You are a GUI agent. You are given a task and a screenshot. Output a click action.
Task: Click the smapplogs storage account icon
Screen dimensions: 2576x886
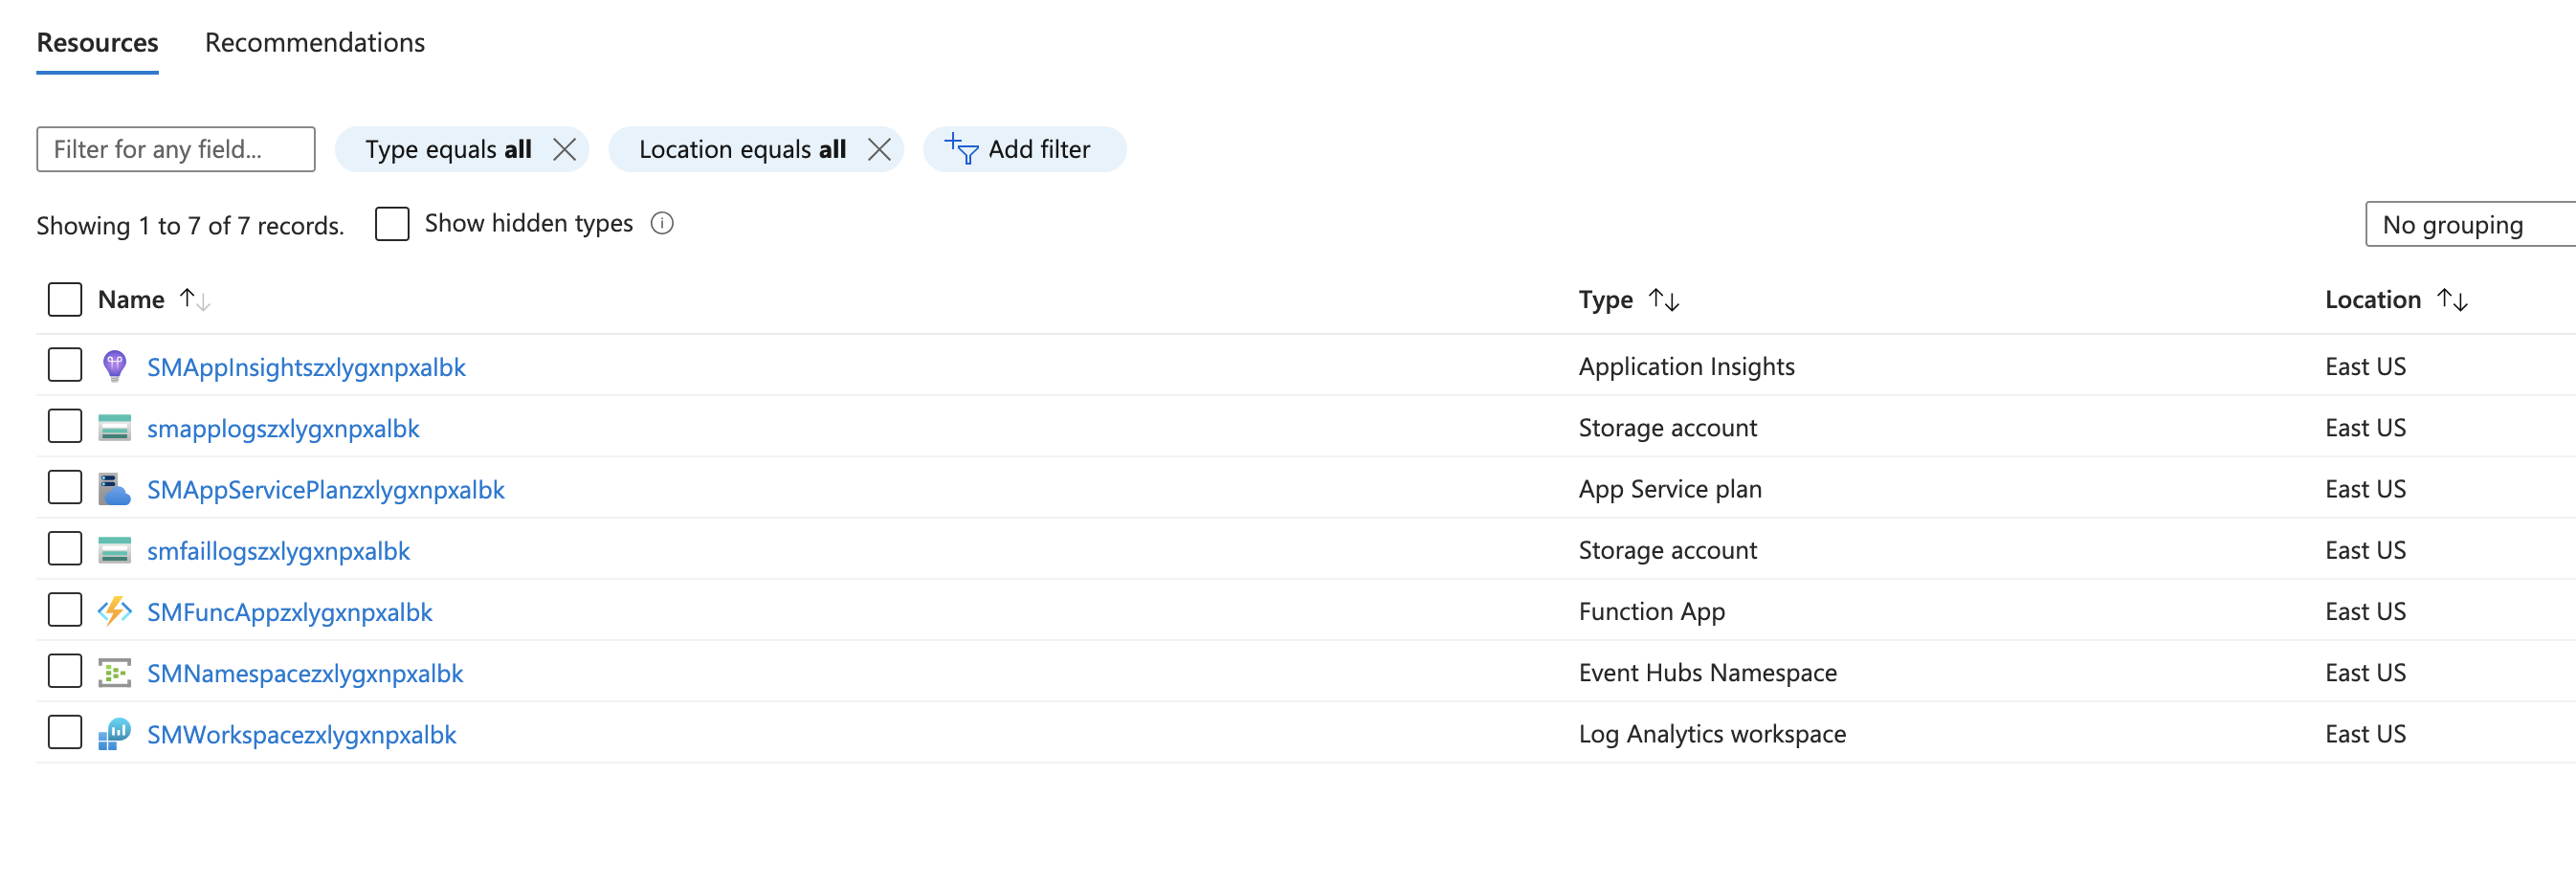pos(114,428)
